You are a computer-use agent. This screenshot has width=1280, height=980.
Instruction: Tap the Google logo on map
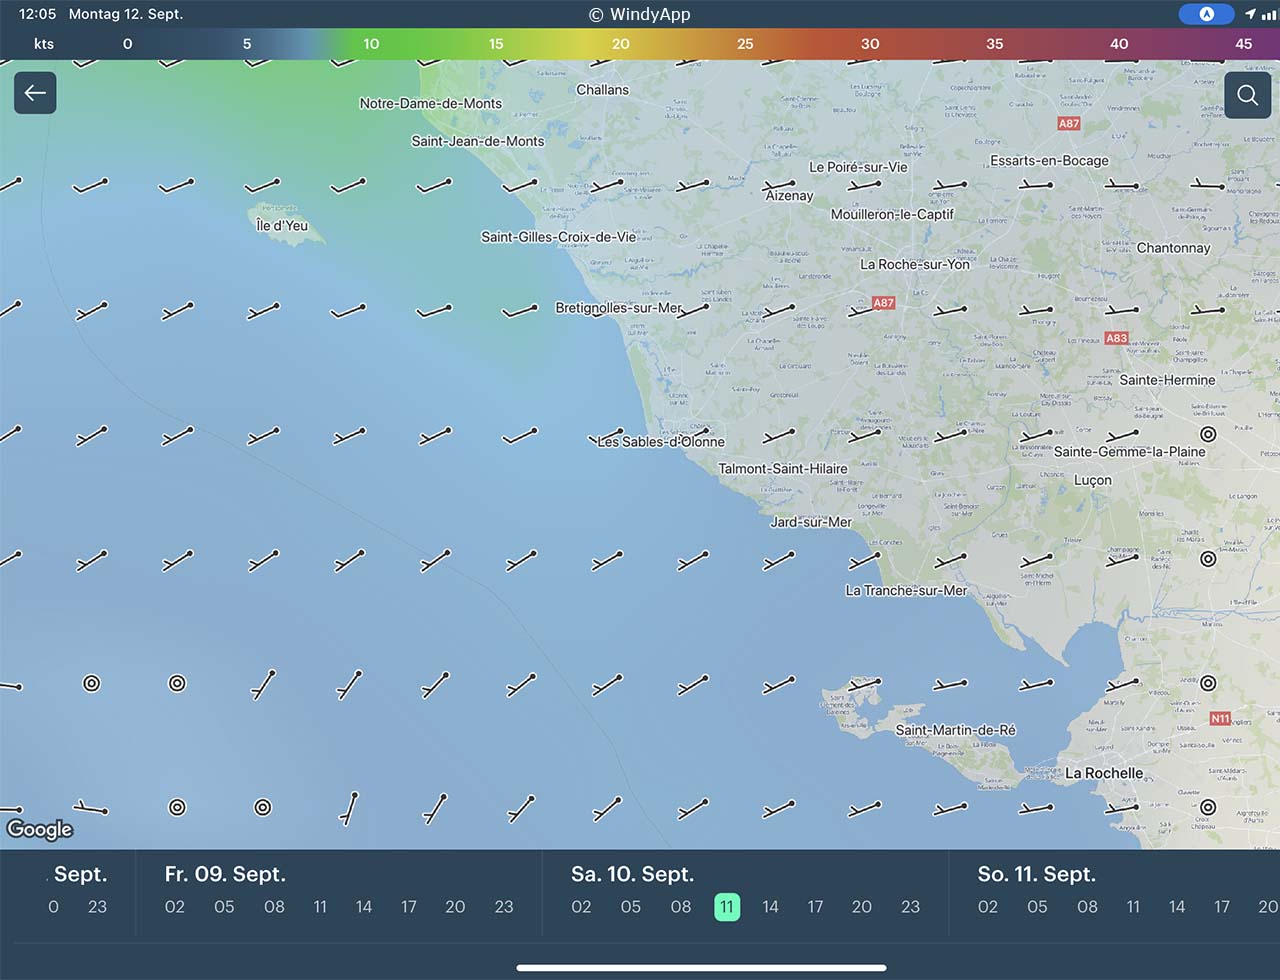tap(40, 829)
